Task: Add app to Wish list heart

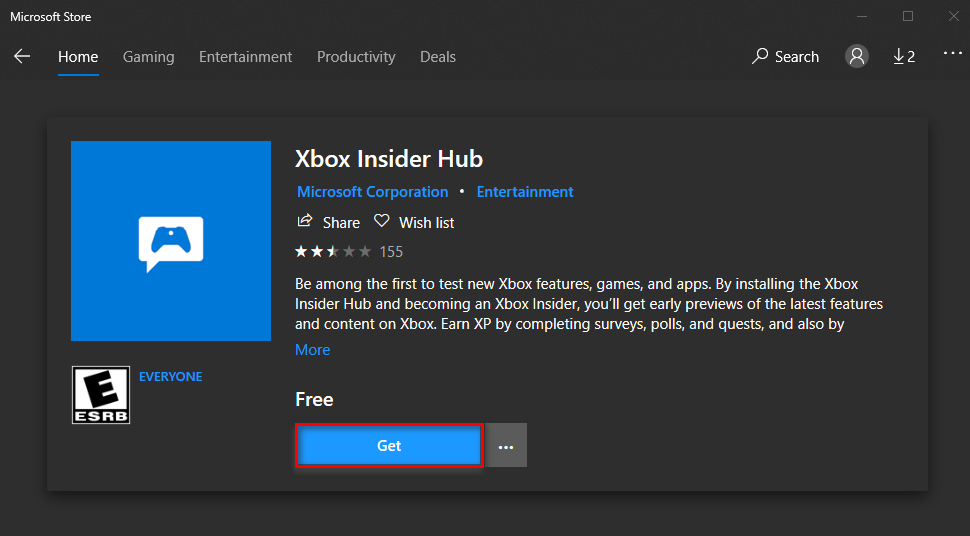Action: tap(381, 222)
